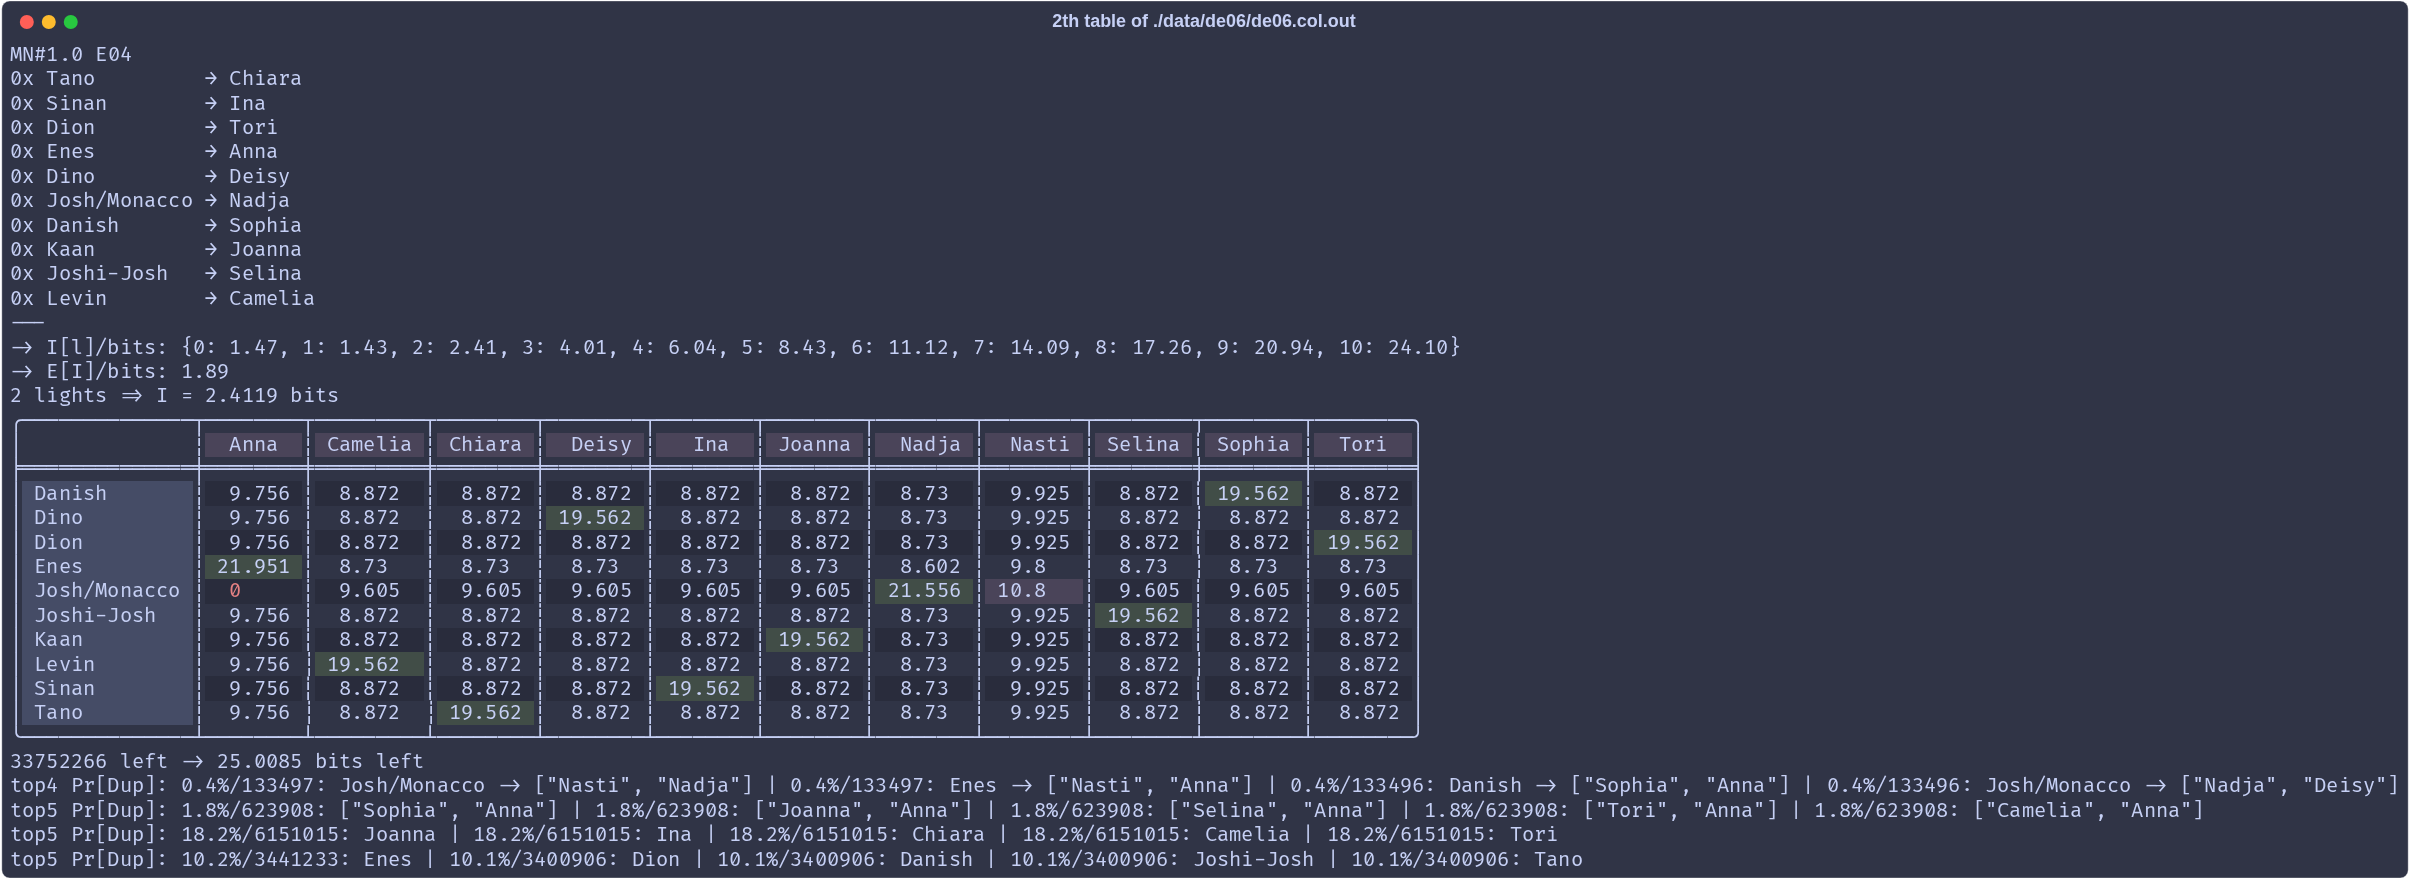This screenshot has height=879, width=2410.
Task: Click highlighted 19.562 in Sinan row
Action: click(x=705, y=688)
